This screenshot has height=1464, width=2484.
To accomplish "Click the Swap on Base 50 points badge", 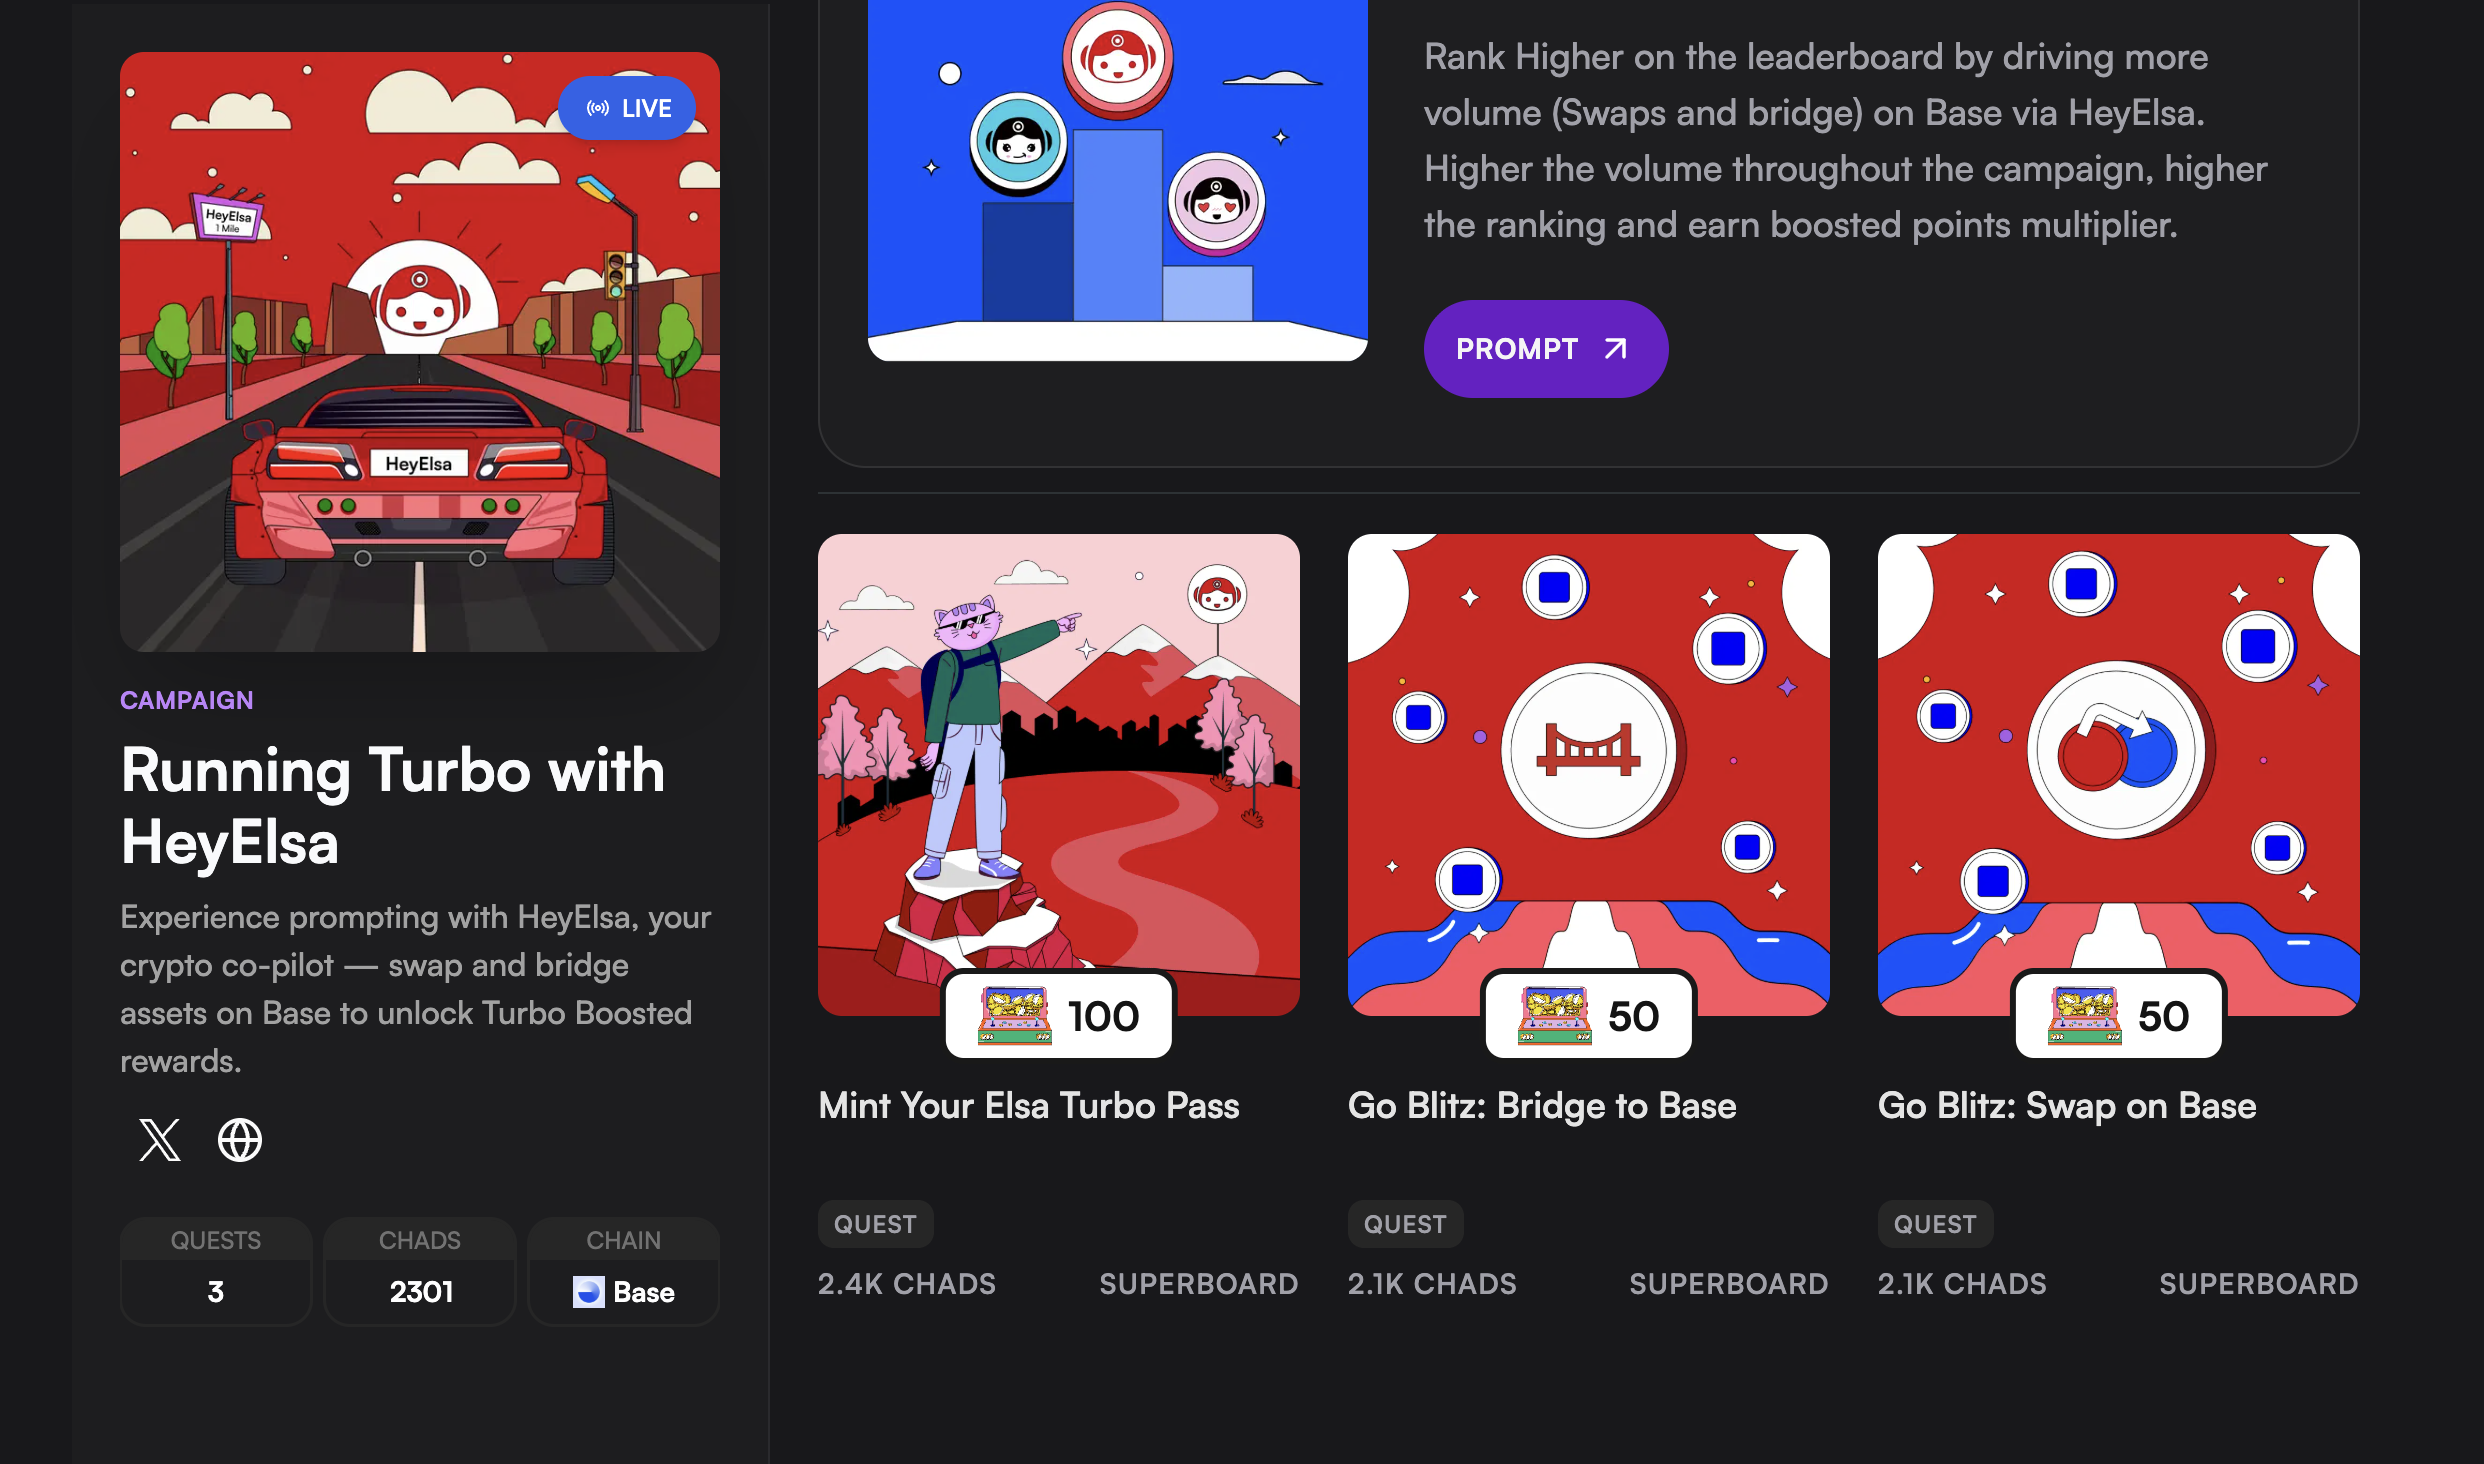I will [x=2118, y=1016].
